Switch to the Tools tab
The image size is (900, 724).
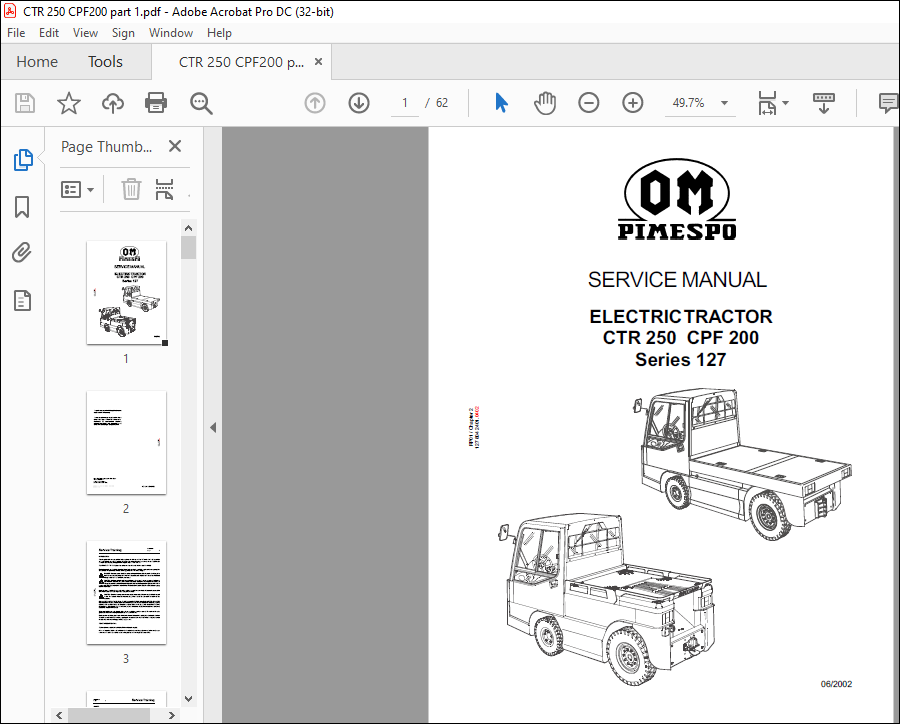[105, 61]
